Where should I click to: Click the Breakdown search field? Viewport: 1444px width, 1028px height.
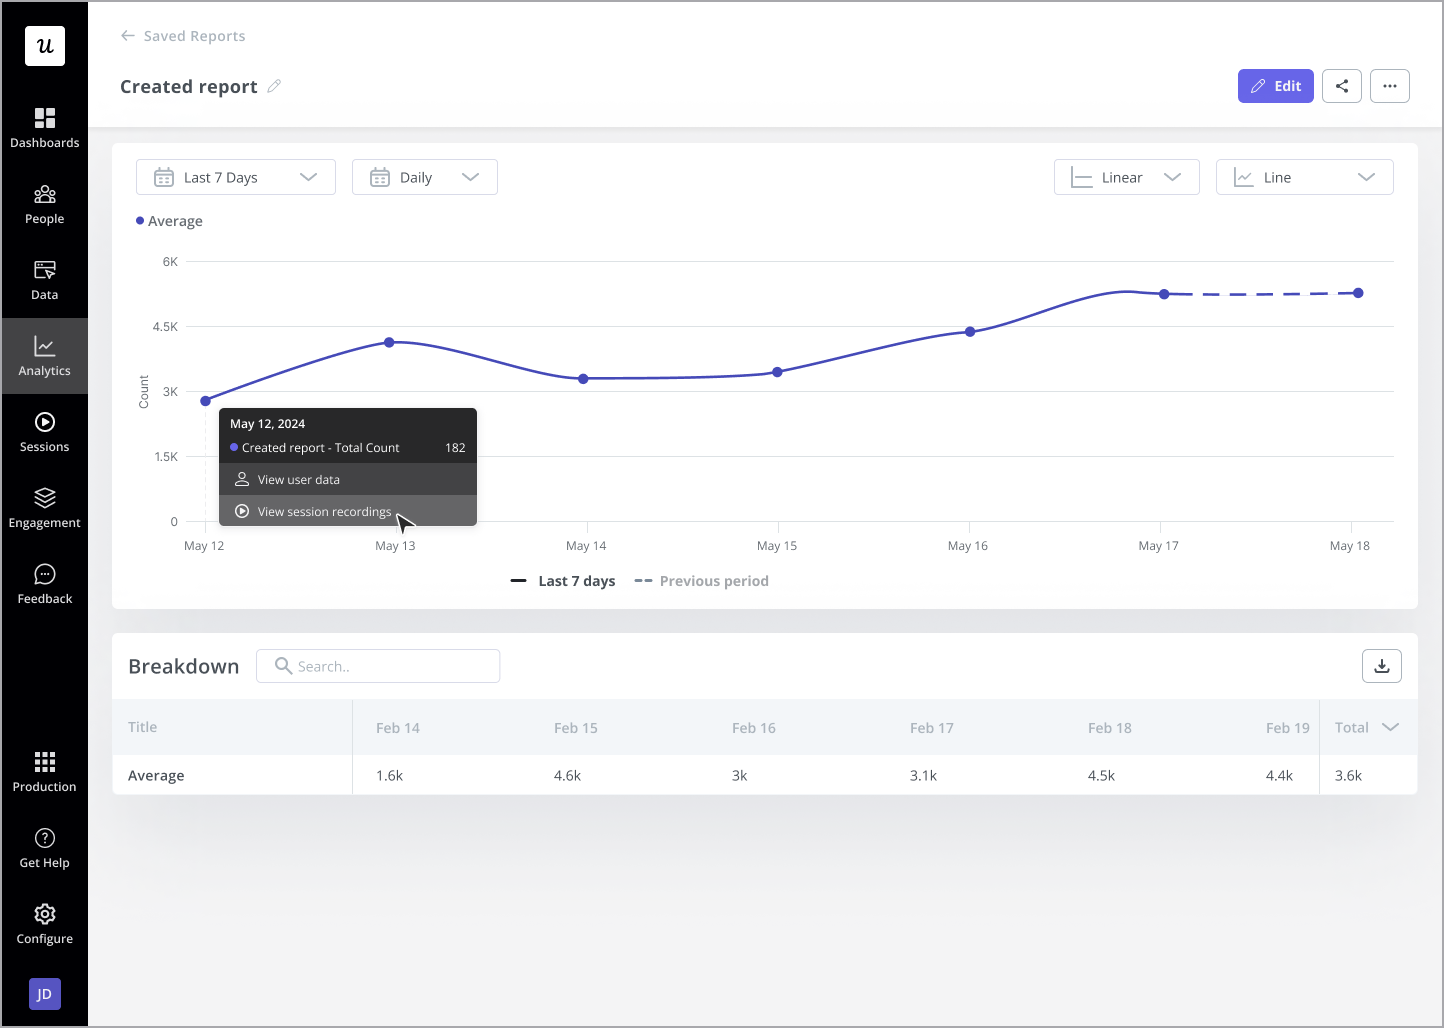[x=378, y=666]
